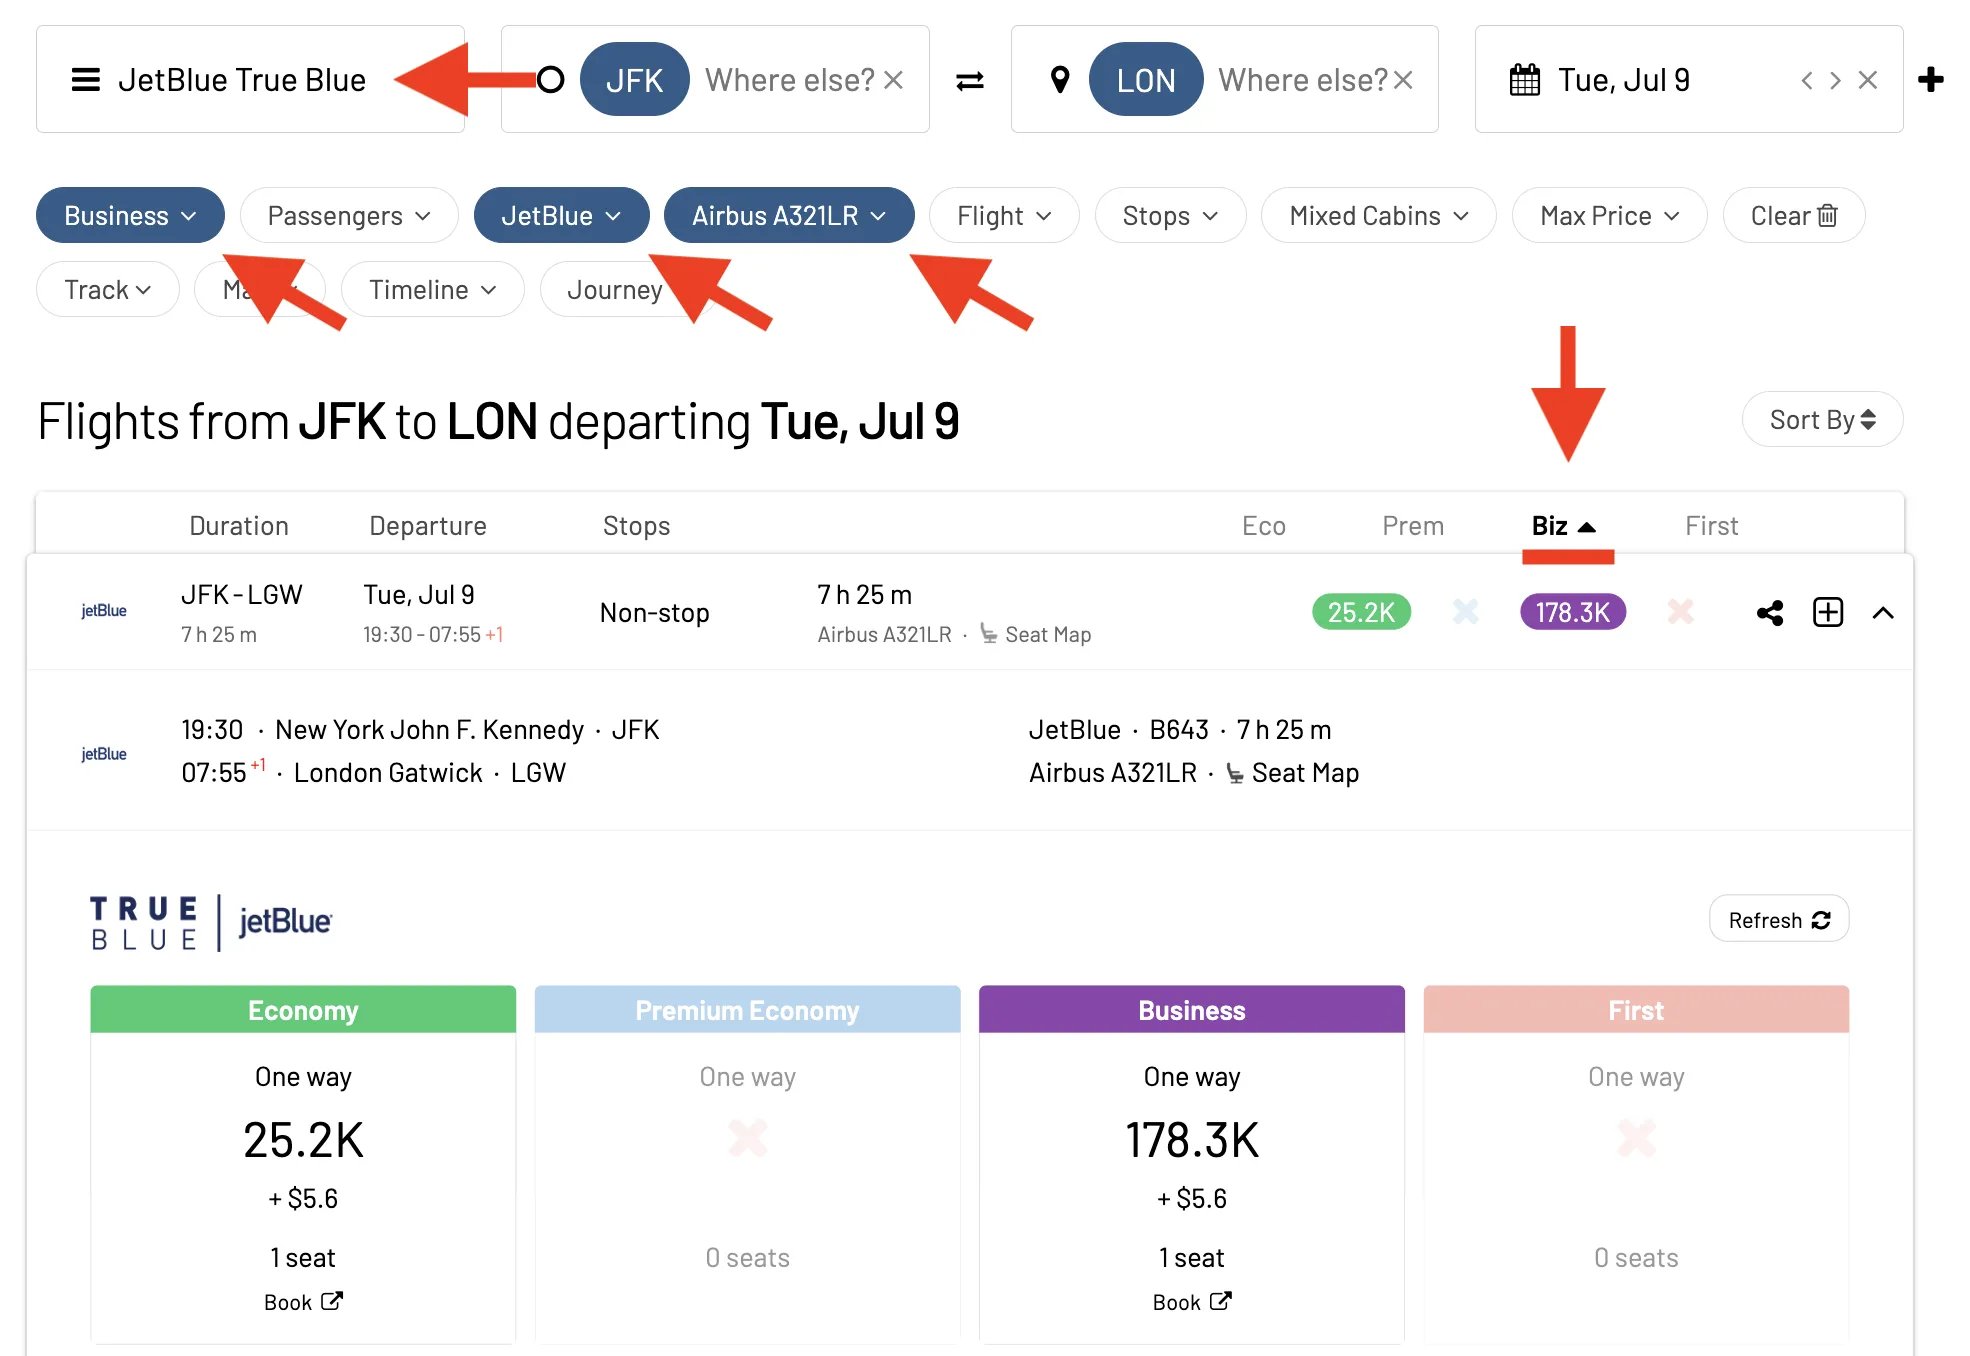Sort by the Duration column header
This screenshot has height=1356, width=1970.
pos(239,525)
